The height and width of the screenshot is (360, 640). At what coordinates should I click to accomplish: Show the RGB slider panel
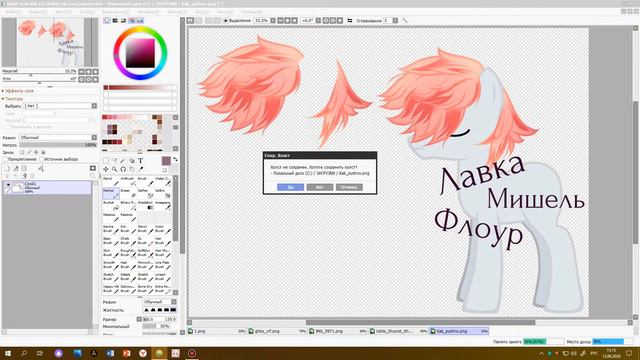click(115, 20)
